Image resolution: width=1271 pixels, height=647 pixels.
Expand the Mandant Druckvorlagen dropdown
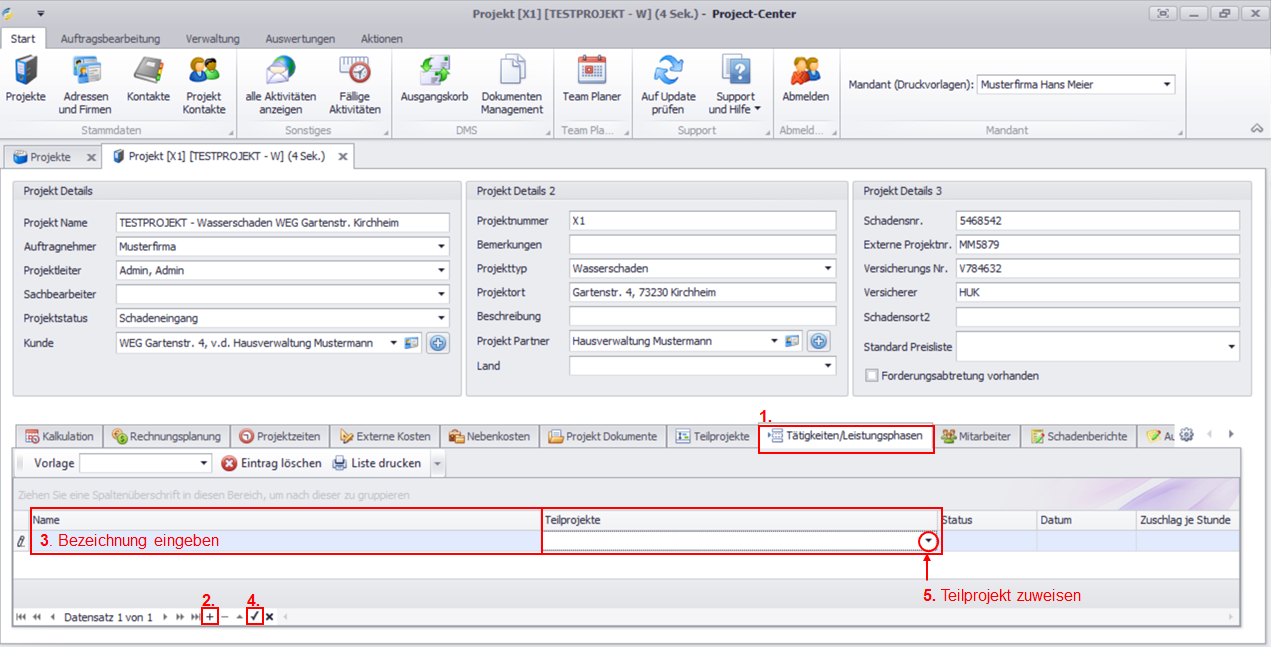pos(1166,85)
